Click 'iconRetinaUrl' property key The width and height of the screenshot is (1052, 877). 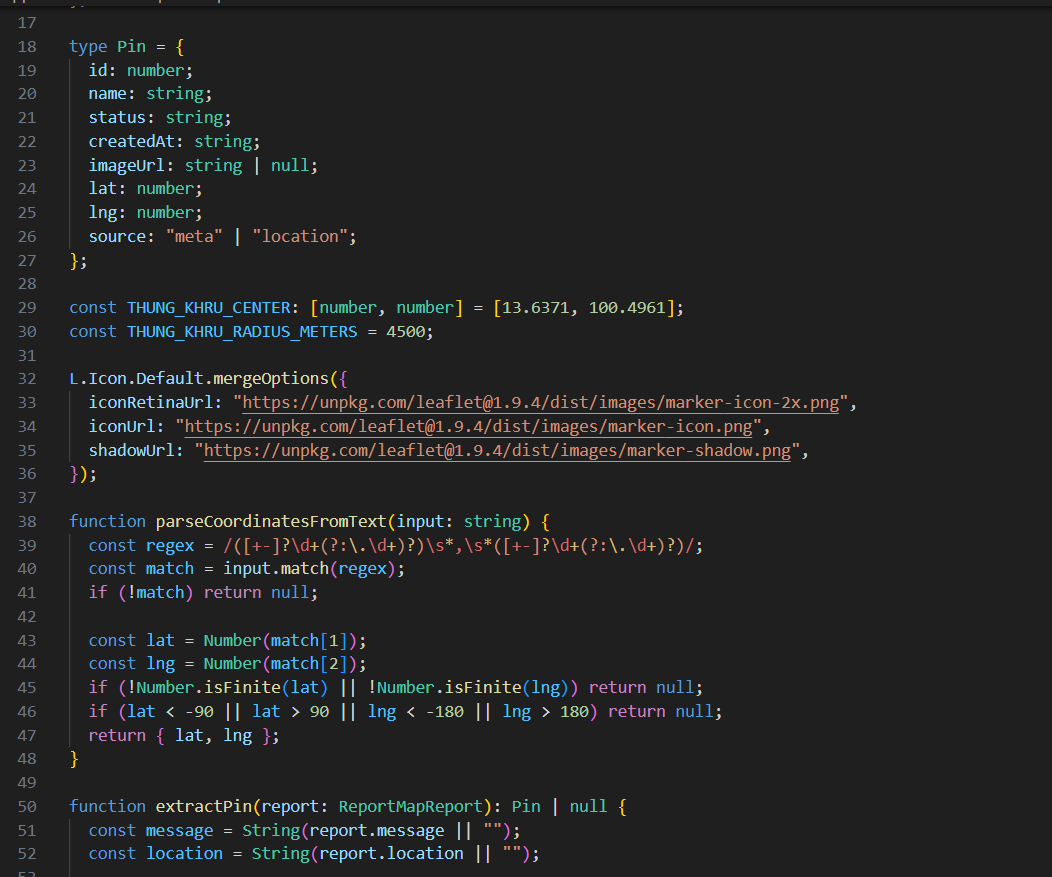pyautogui.click(x=151, y=403)
